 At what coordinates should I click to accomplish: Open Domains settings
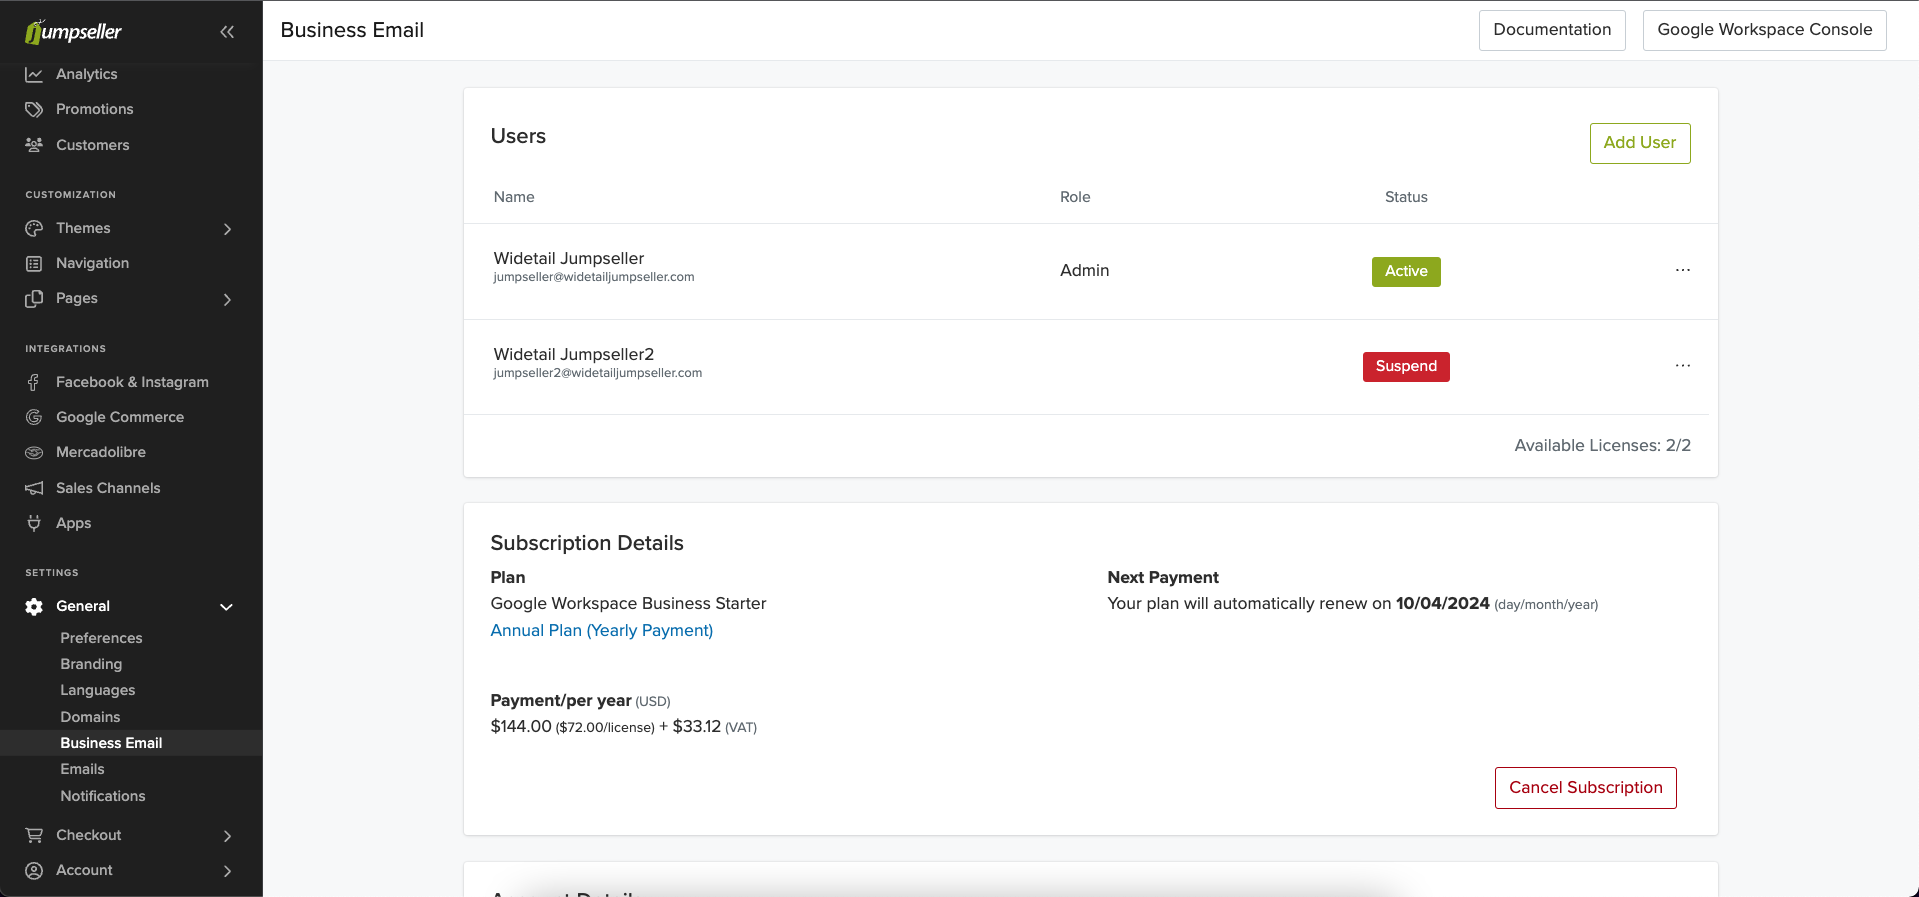90,717
